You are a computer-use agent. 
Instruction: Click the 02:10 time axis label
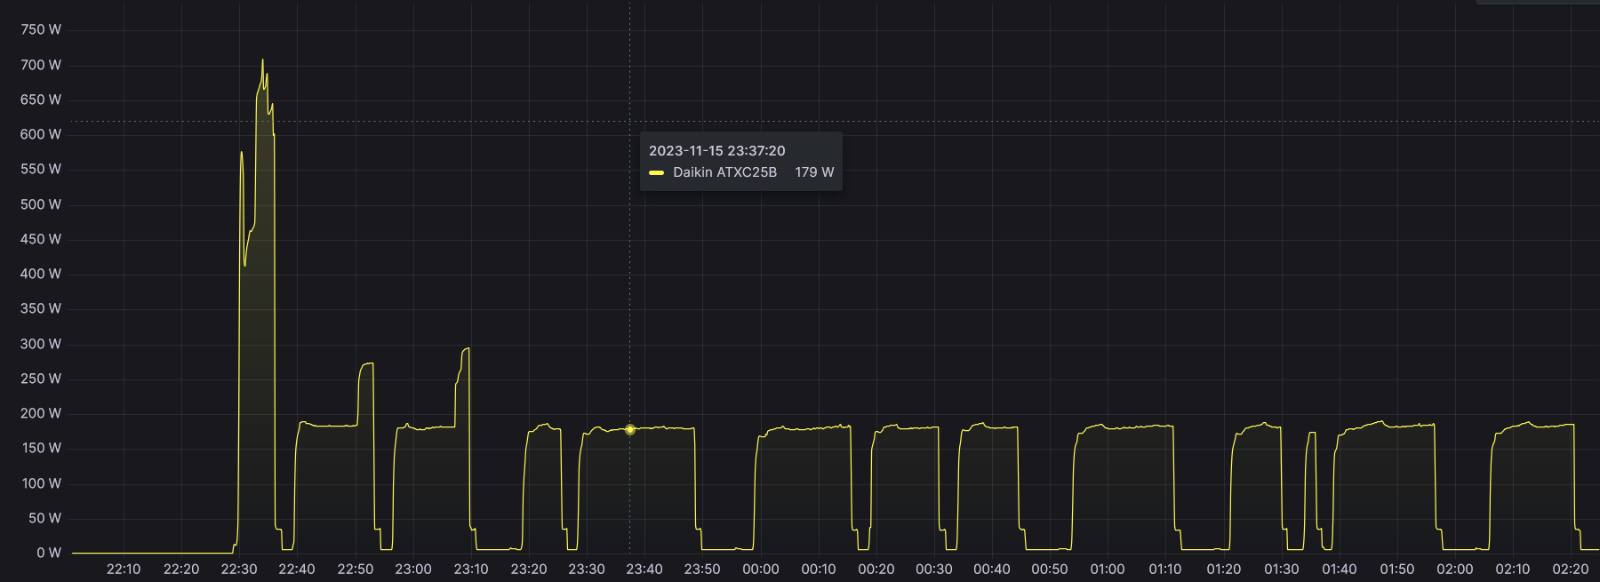(1513, 569)
